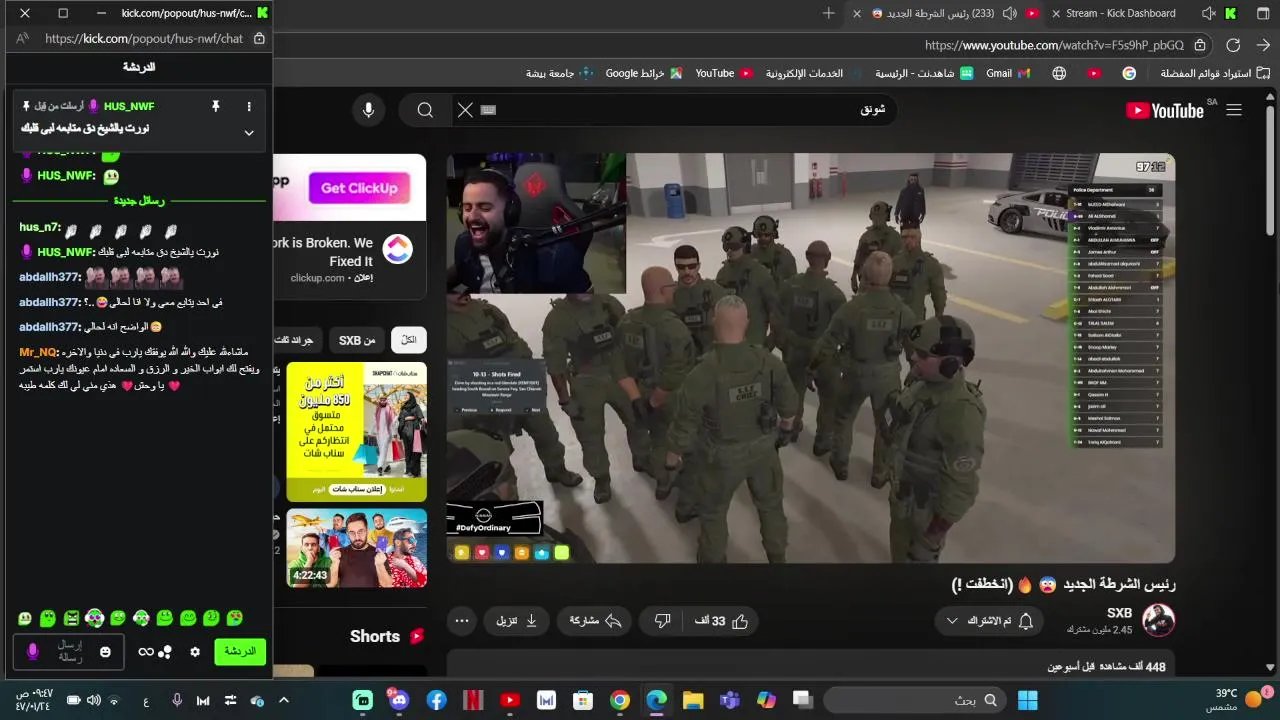This screenshot has height=720, width=1280.
Task: Open the SXB channel avatar
Action: coord(1159,621)
